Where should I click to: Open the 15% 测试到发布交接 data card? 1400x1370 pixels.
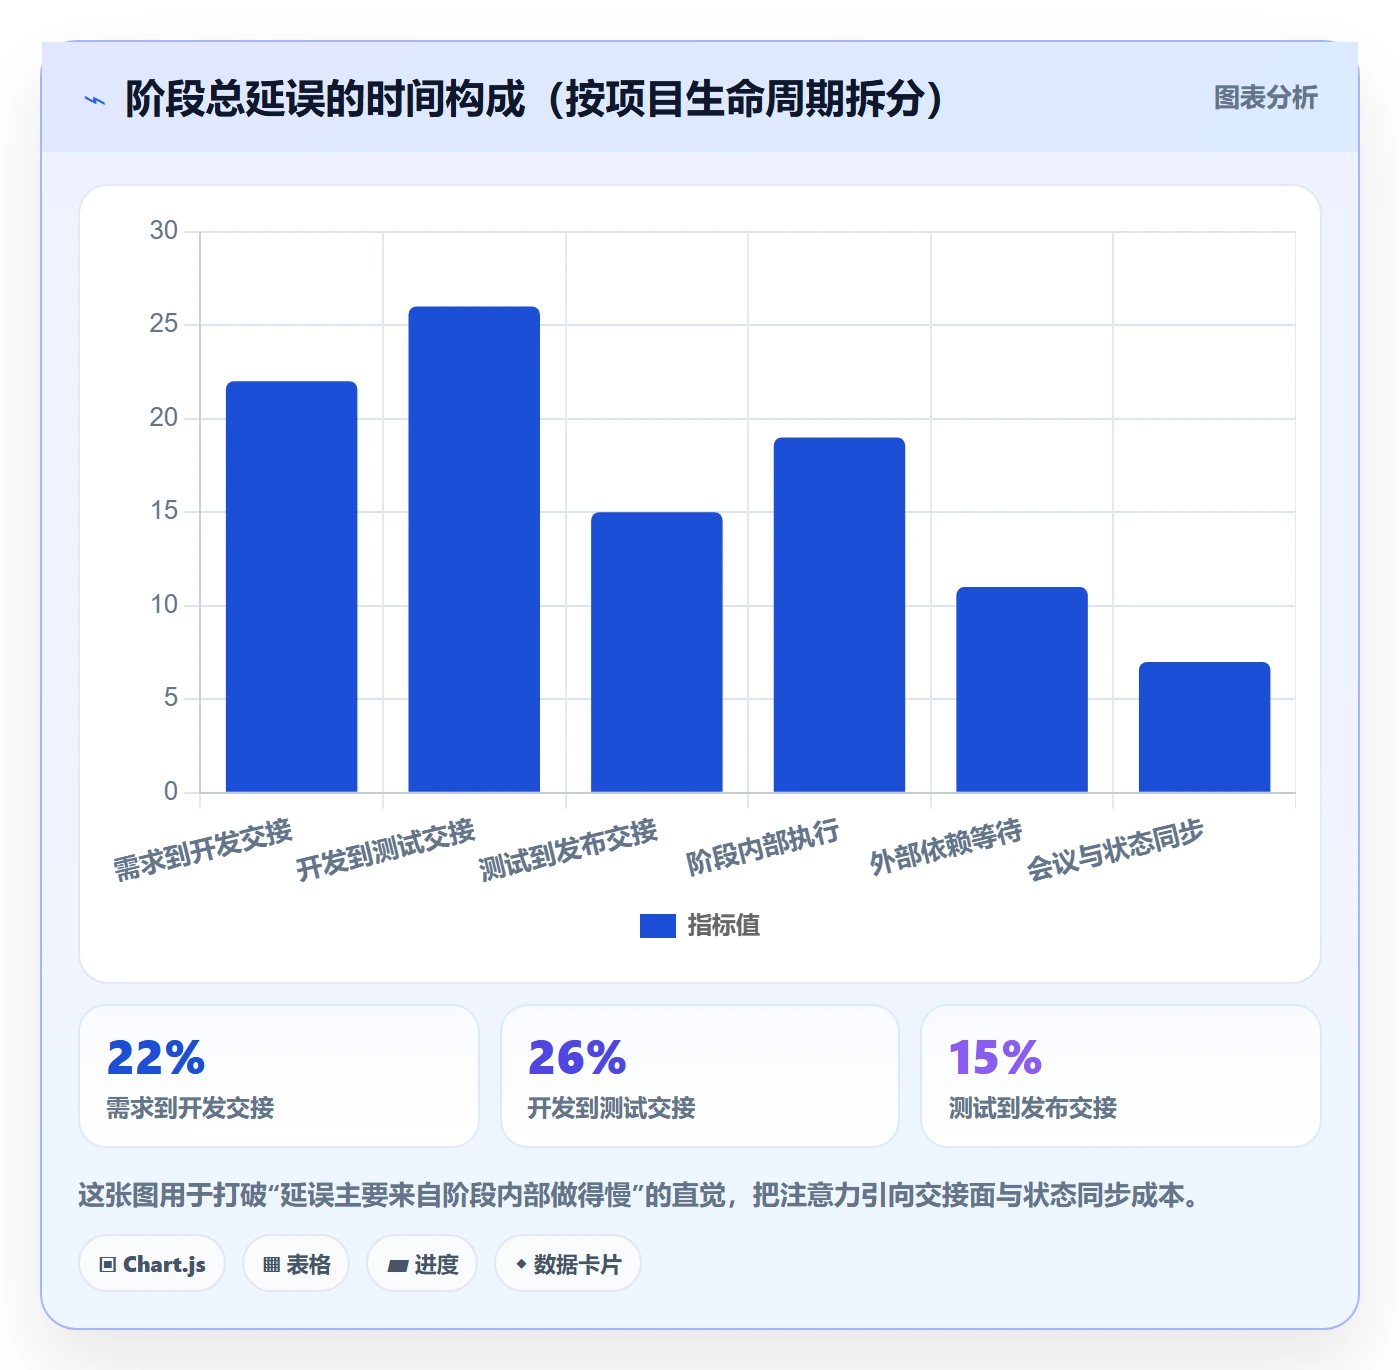(x=1121, y=1076)
